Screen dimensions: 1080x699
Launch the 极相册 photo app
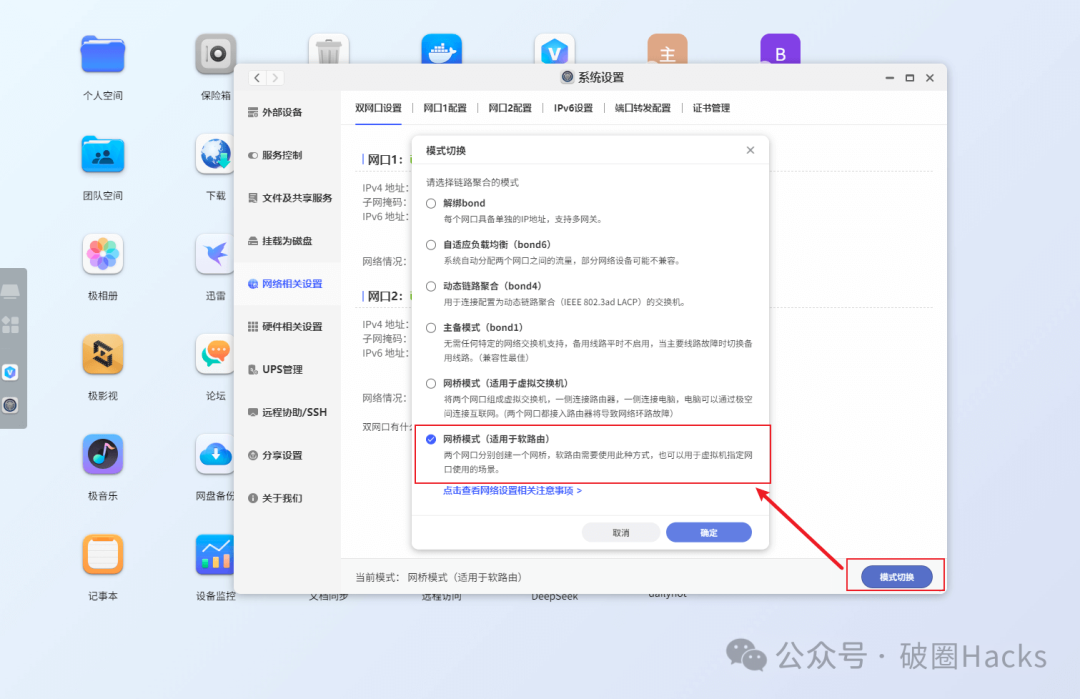click(103, 254)
